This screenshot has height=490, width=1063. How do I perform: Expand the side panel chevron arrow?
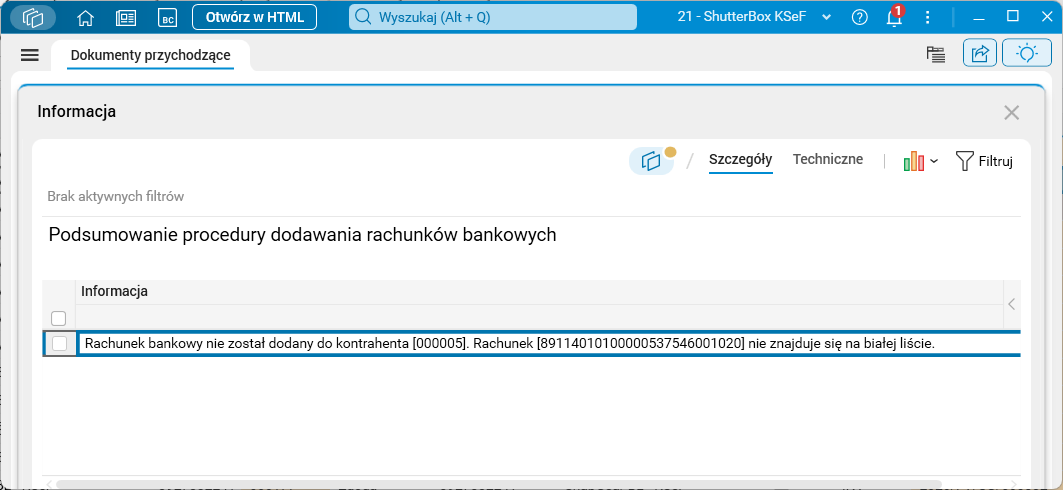(x=1011, y=304)
